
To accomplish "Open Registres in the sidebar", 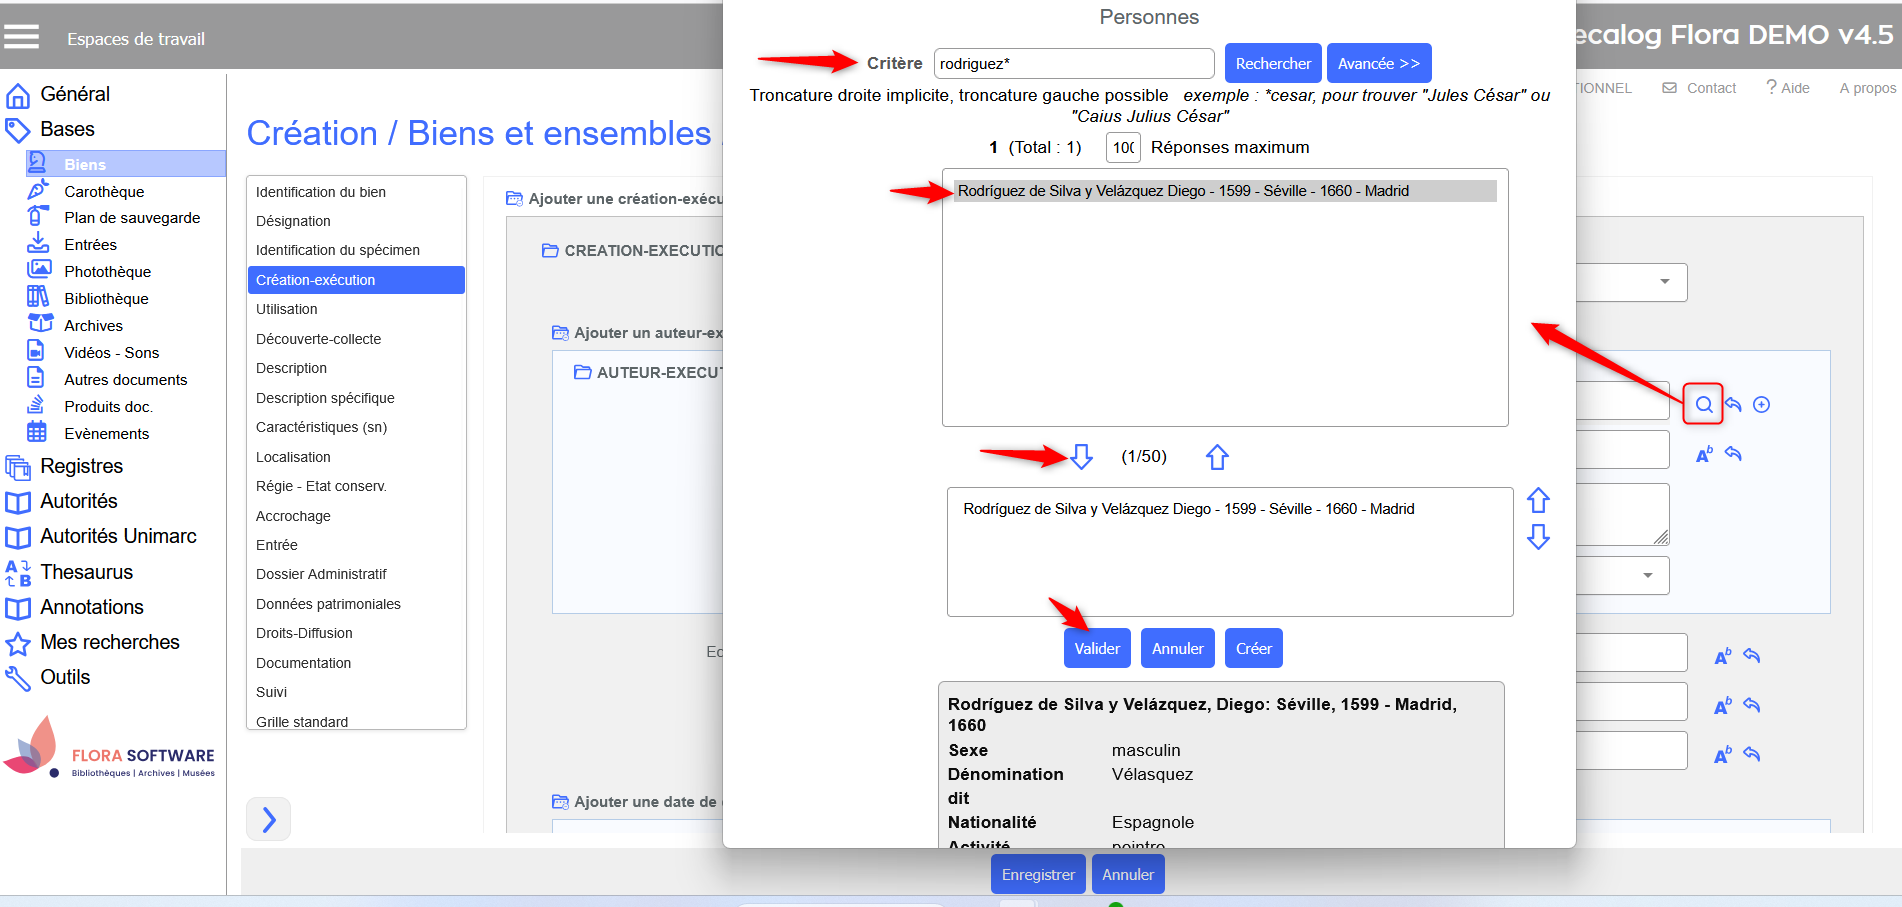I will click(81, 466).
